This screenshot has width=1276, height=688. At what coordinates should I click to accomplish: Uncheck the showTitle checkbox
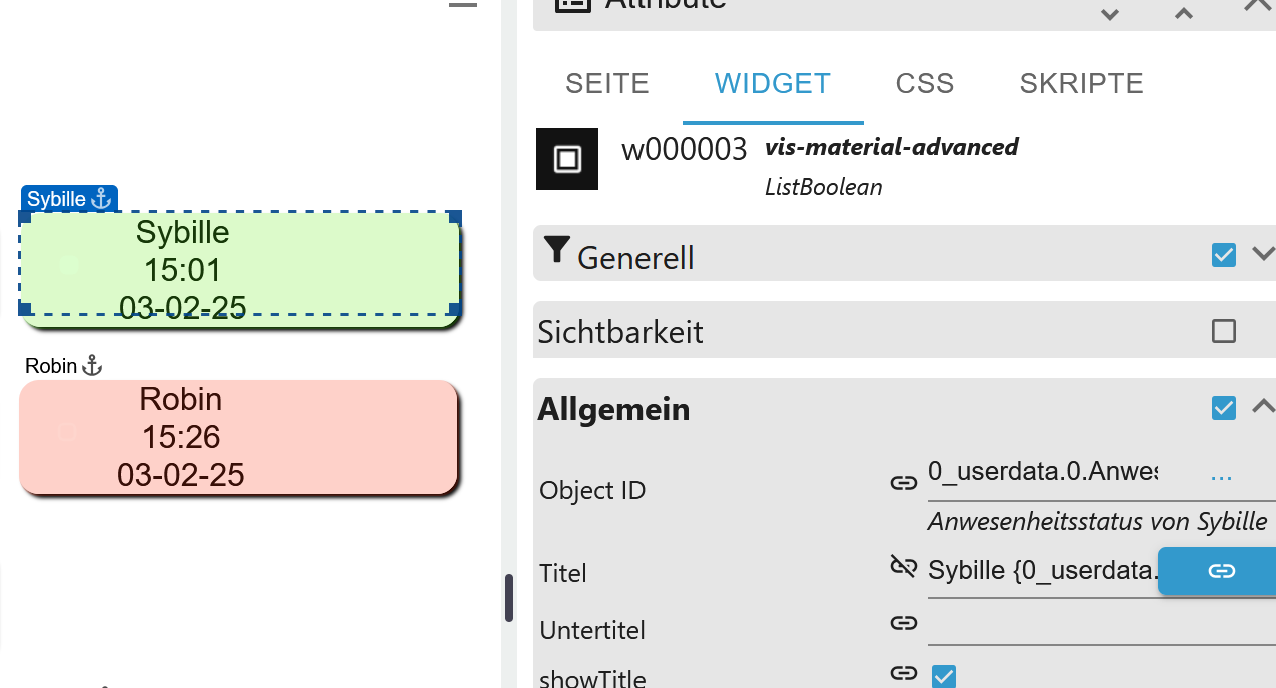pos(943,676)
